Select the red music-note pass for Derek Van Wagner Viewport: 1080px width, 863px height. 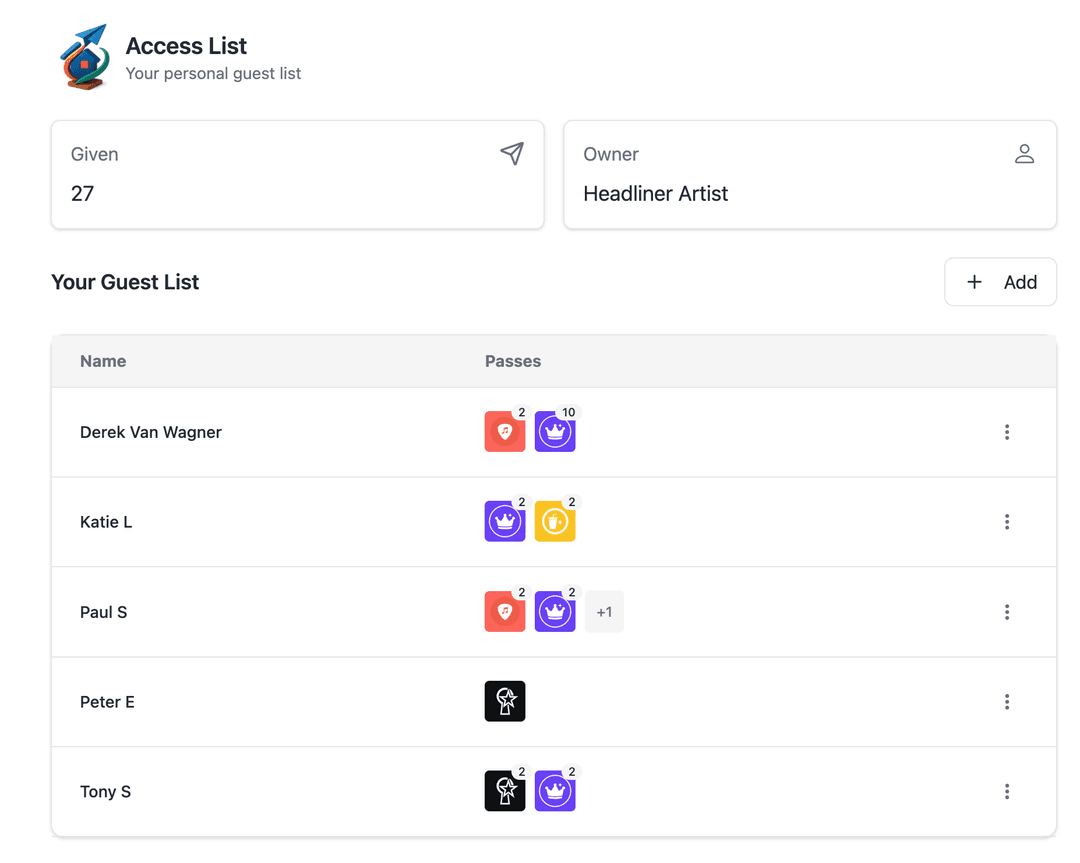pos(505,432)
